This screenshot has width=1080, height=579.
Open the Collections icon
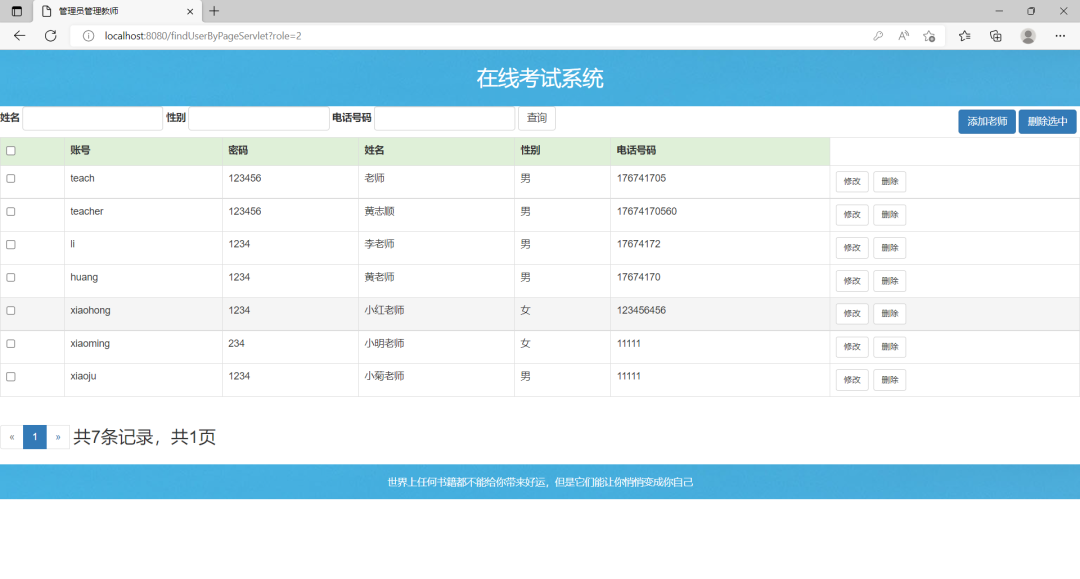[995, 36]
